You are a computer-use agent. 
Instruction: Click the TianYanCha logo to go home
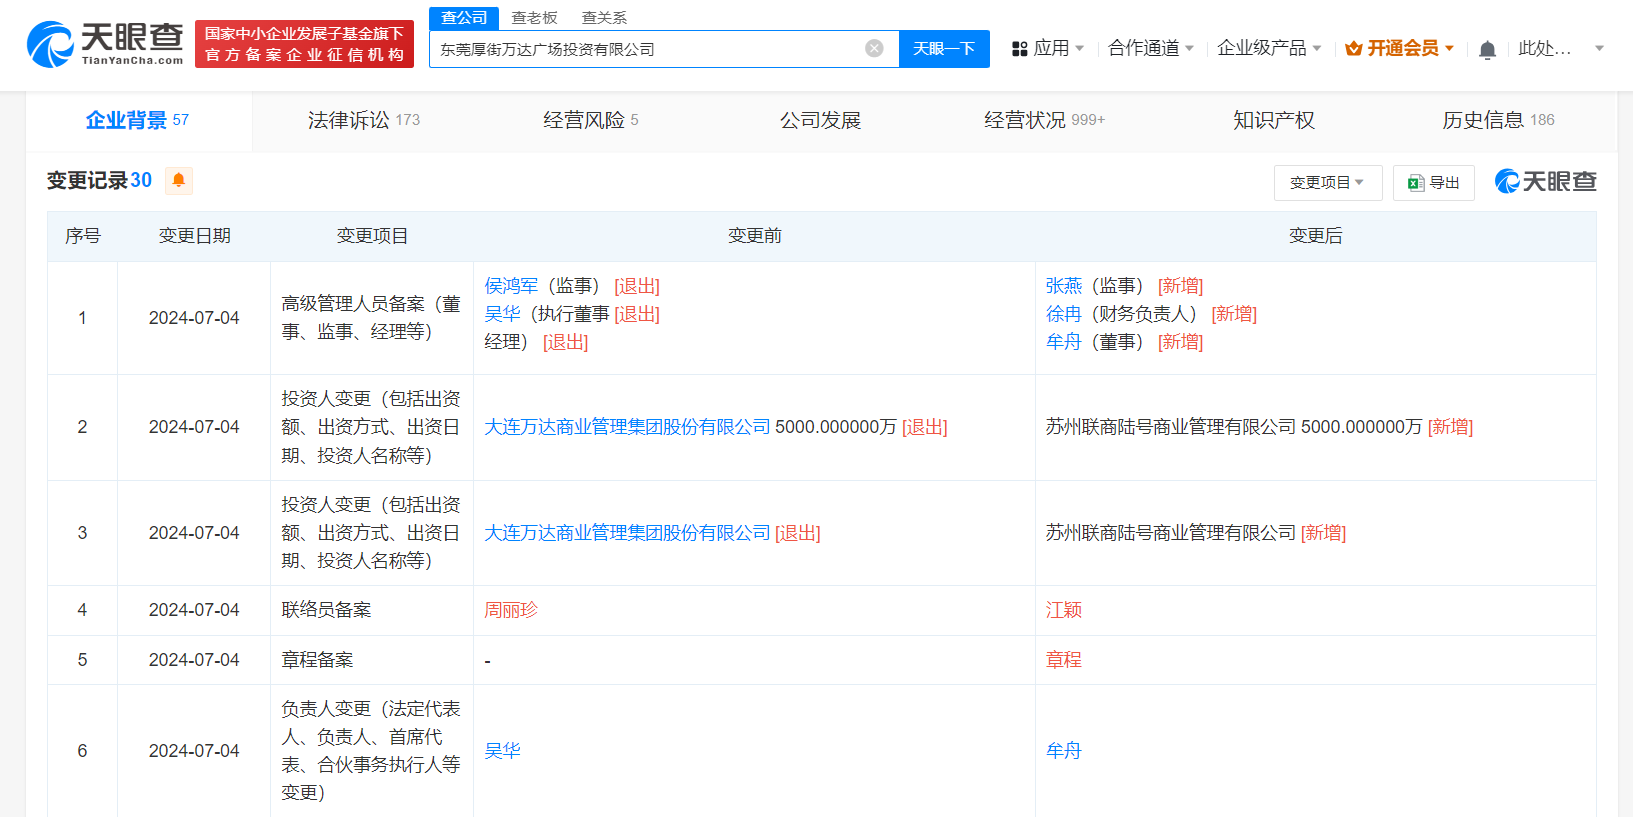pos(105,44)
